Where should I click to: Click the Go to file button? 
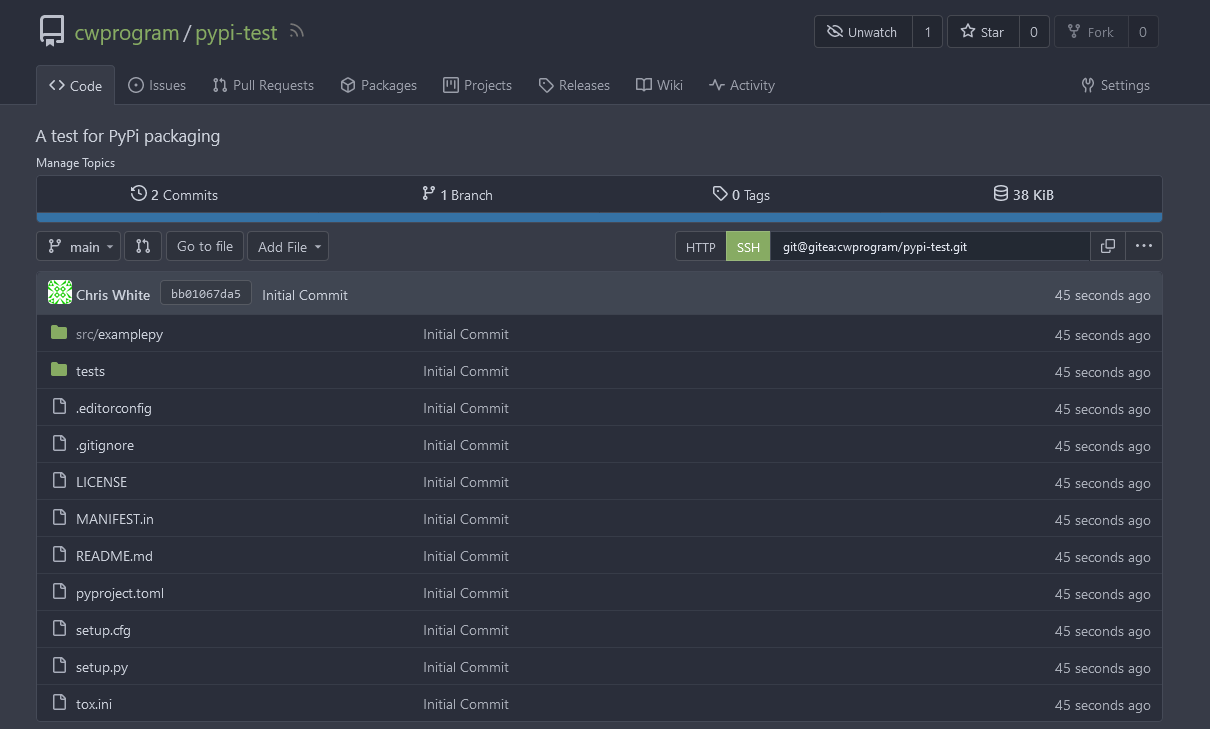(205, 246)
